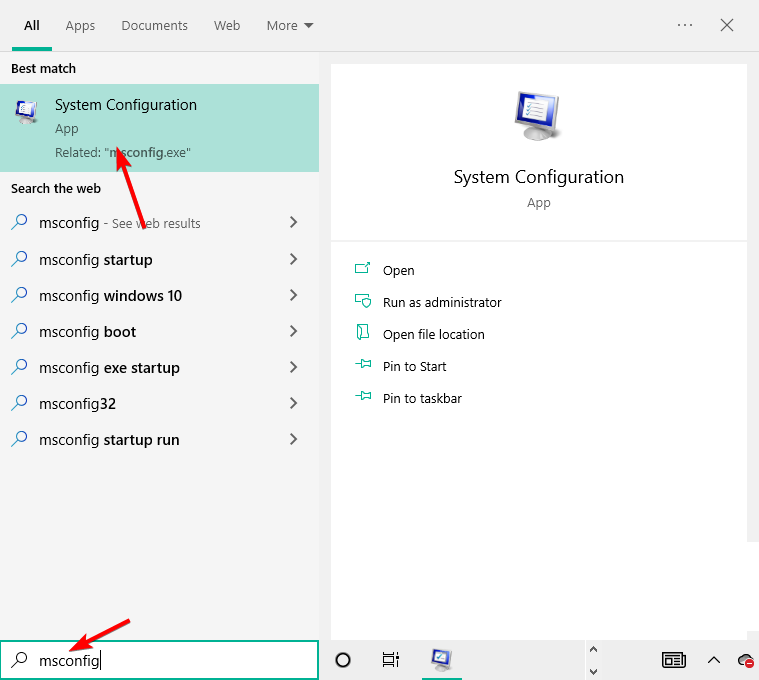The width and height of the screenshot is (759, 680).
Task: Choose Open file location
Action: (x=433, y=334)
